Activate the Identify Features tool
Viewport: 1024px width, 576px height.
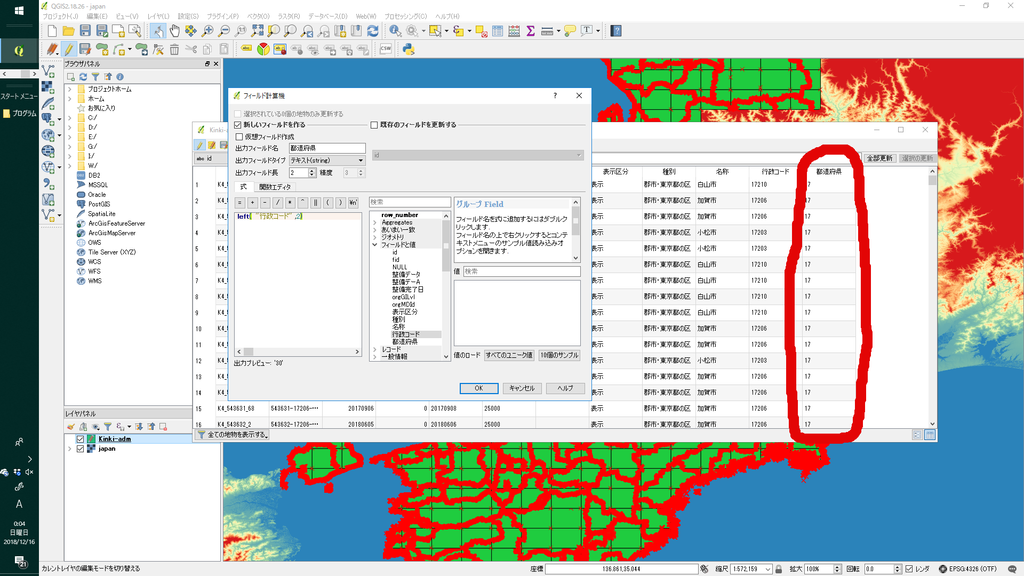pos(395,31)
